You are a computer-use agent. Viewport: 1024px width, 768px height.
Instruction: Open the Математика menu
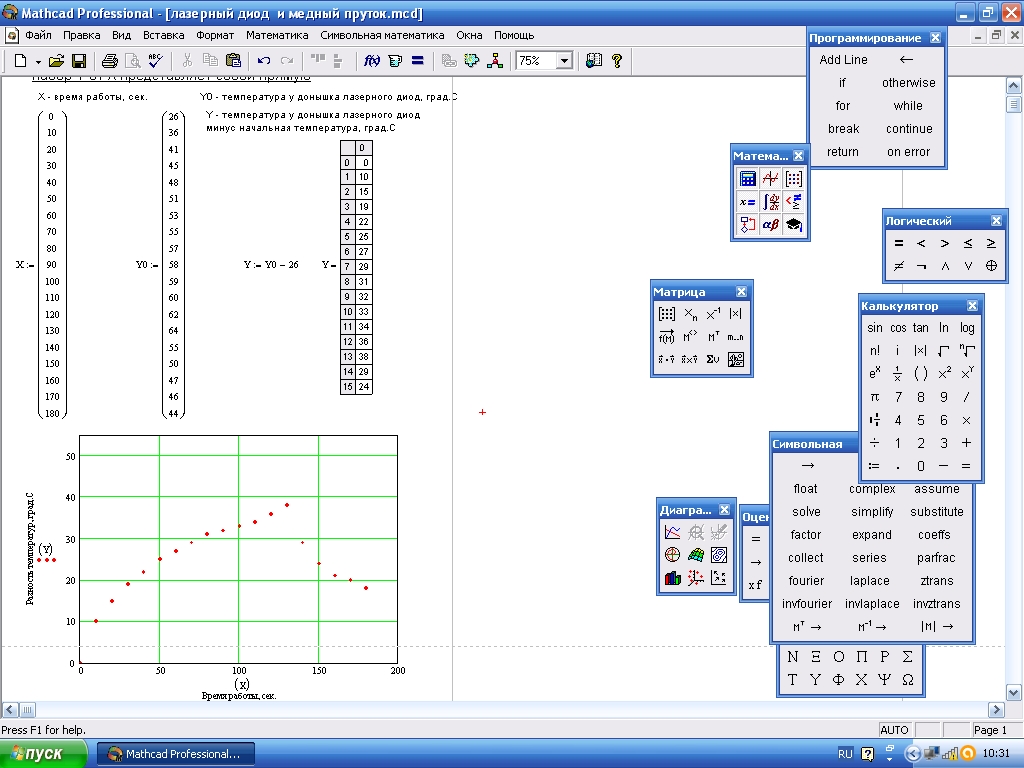[277, 35]
